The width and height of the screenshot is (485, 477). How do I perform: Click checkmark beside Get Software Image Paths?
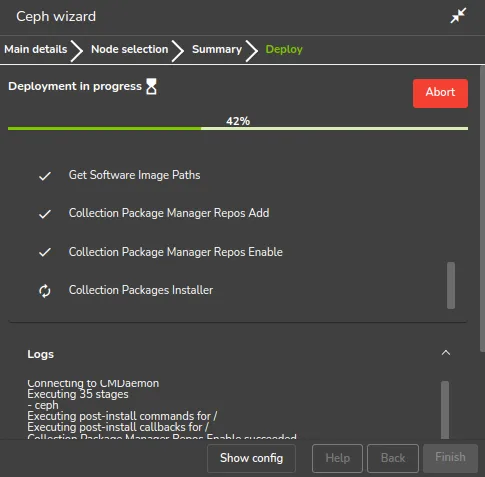pyautogui.click(x=45, y=176)
